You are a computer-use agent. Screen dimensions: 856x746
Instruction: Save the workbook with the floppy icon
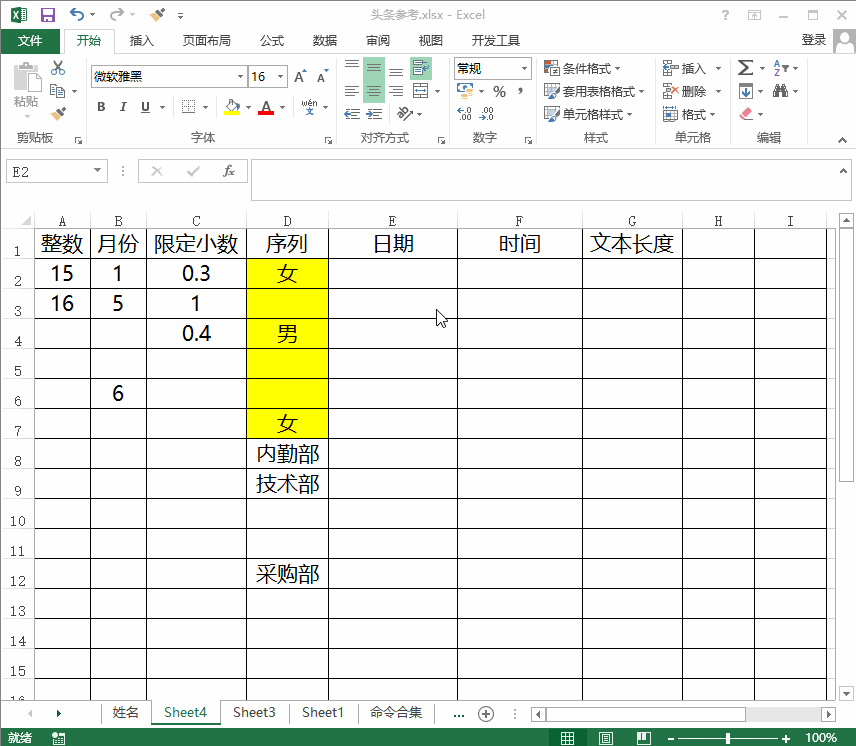(48, 15)
